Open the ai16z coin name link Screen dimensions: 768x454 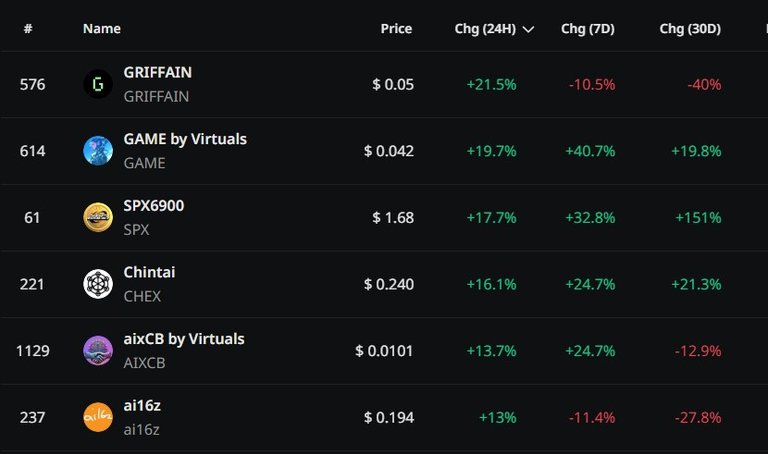coord(142,406)
